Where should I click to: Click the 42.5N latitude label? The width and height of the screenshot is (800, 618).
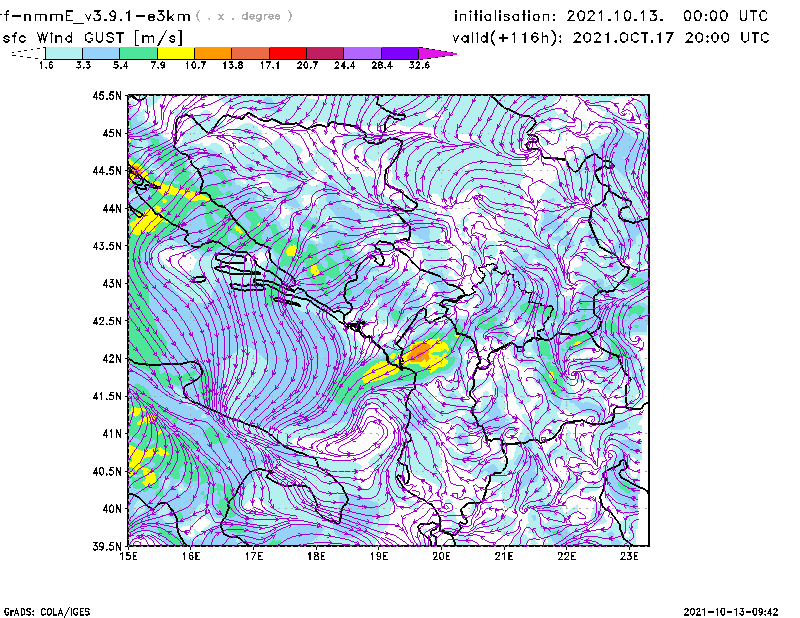[107, 321]
